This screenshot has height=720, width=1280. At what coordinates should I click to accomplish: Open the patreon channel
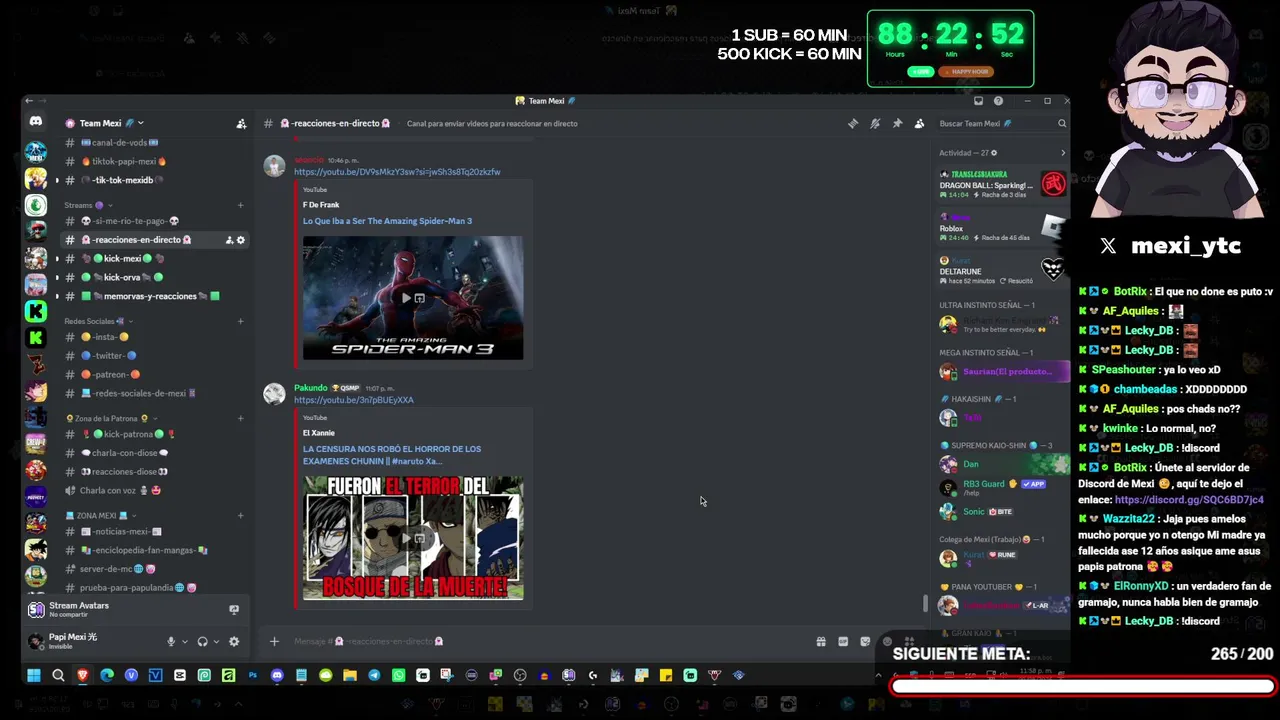pyautogui.click(x=155, y=375)
